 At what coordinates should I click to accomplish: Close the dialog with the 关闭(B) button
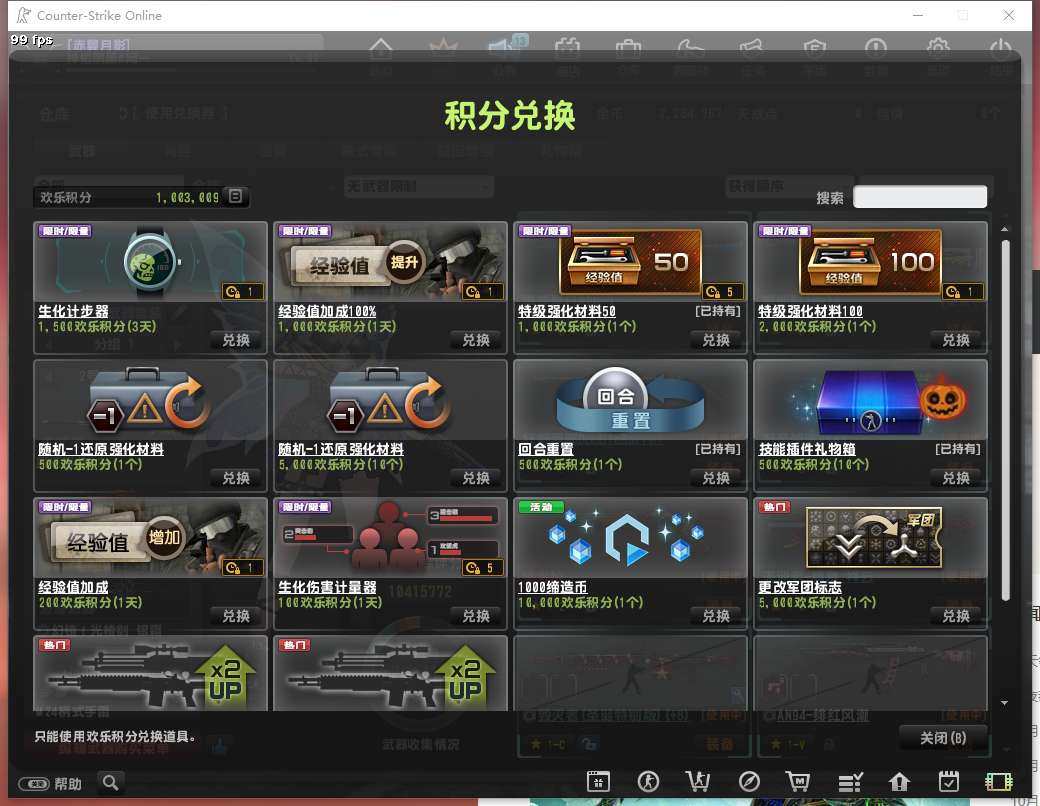point(942,738)
